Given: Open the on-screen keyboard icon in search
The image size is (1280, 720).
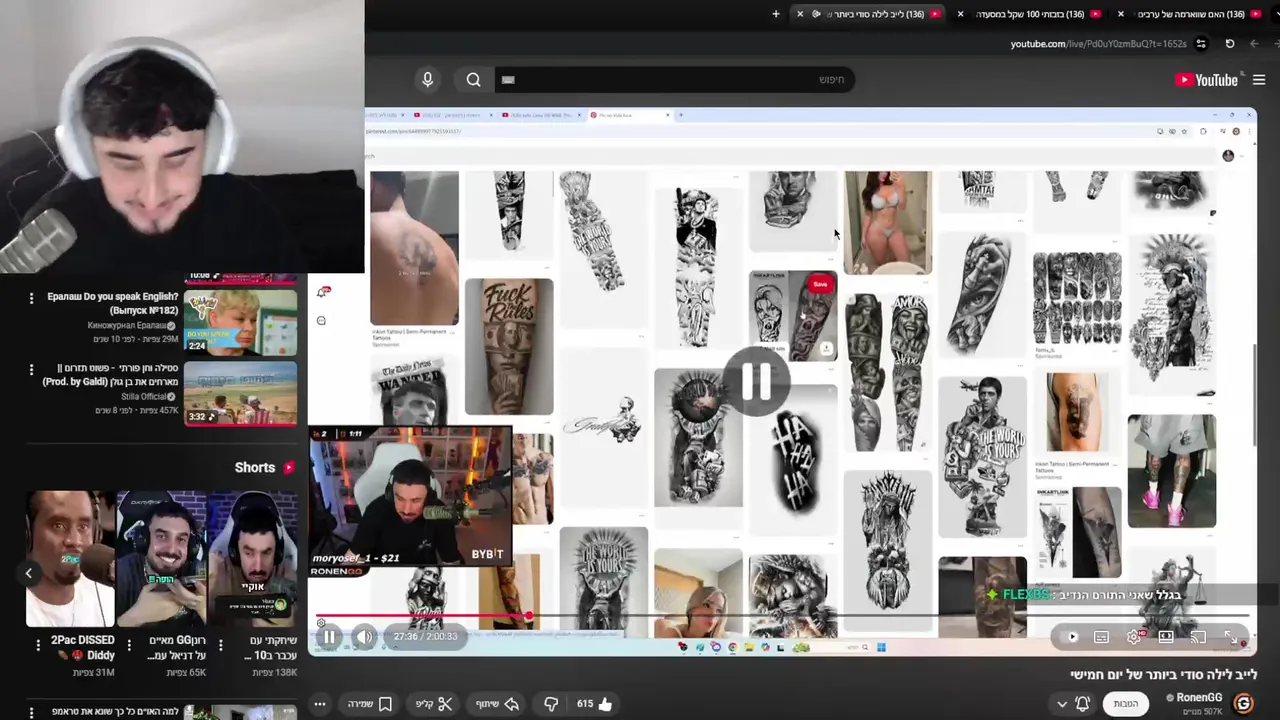Looking at the screenshot, I should [508, 80].
